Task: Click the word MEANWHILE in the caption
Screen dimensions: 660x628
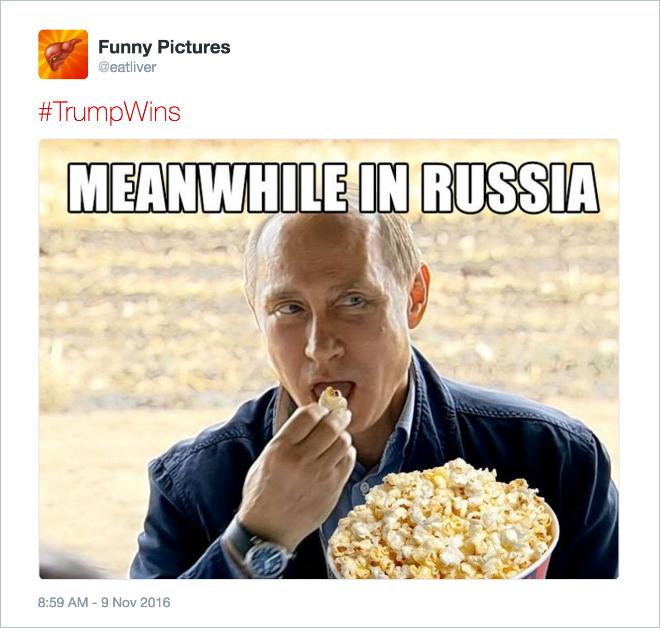Action: click(x=208, y=188)
